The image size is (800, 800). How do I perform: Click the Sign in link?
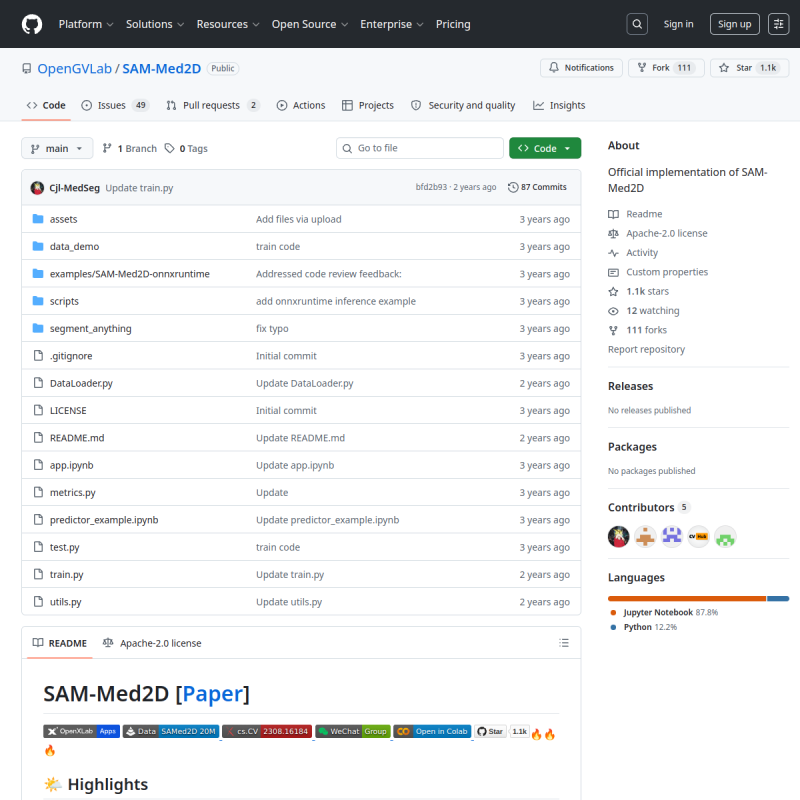(x=678, y=24)
